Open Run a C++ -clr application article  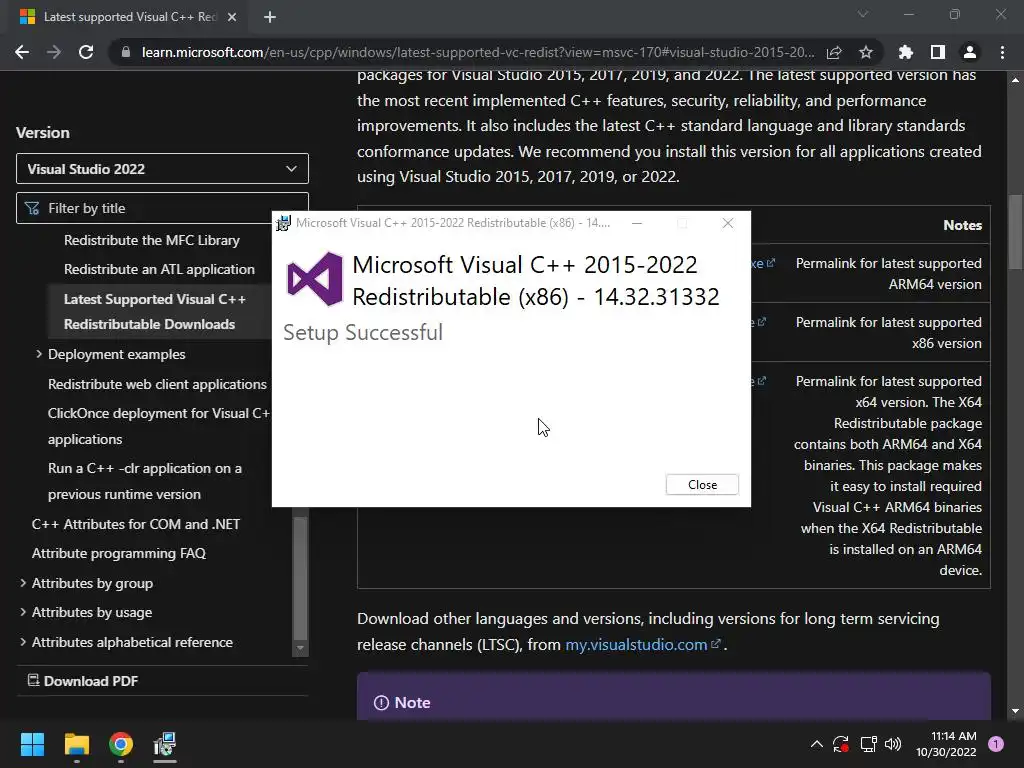pos(144,481)
